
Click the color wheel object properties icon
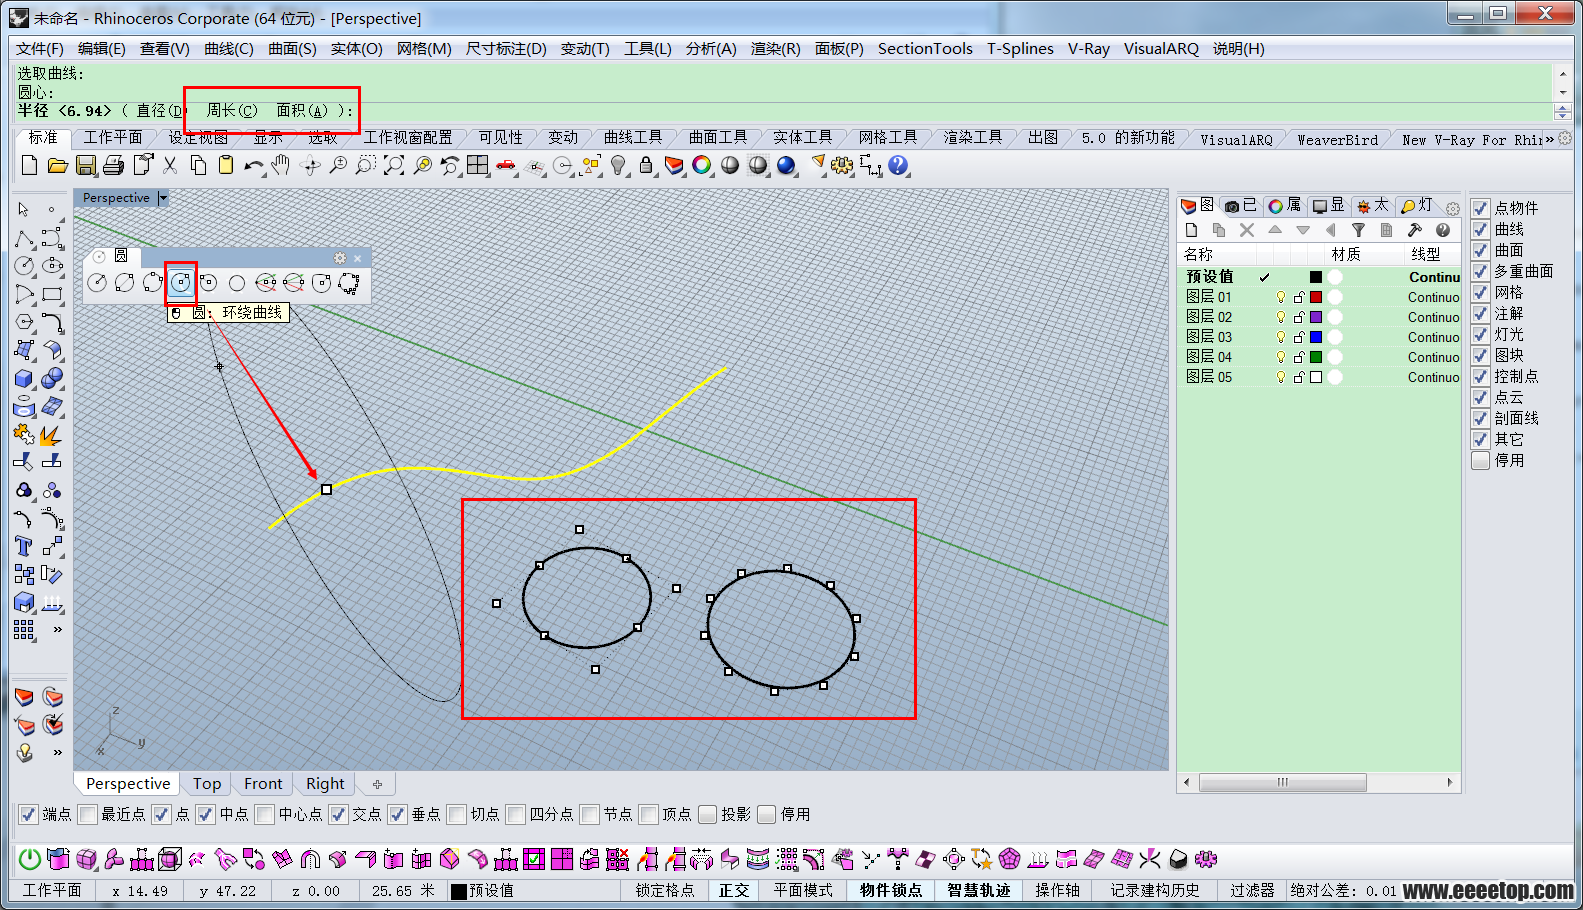(x=702, y=165)
